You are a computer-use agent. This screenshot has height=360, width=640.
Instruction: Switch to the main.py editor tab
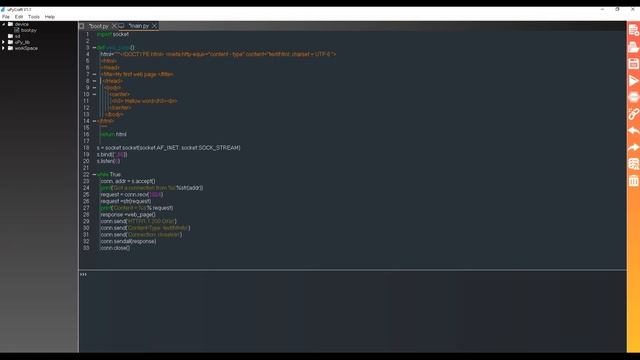coord(139,26)
